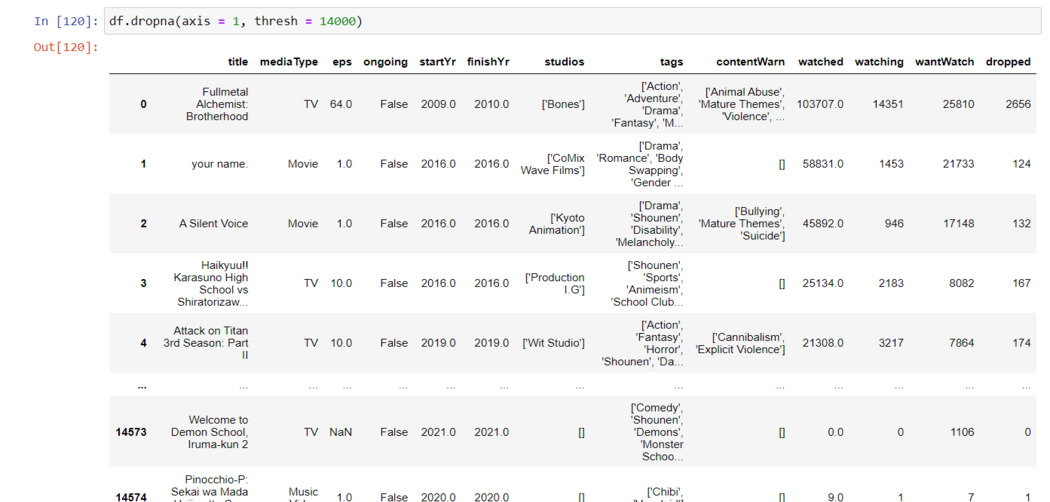Click the df.dropna code input cell
Image resolution: width=1050 pixels, height=502 pixels.
click(570, 21)
